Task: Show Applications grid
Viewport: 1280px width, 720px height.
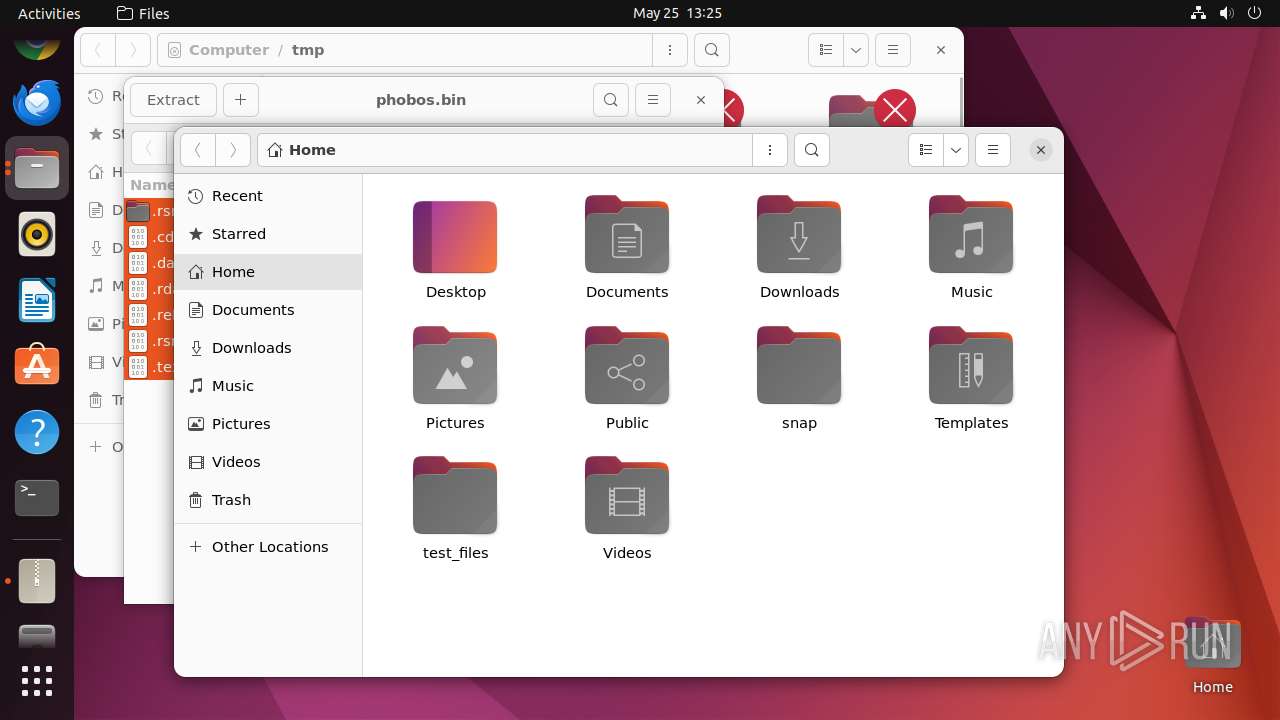Action: (x=37, y=681)
